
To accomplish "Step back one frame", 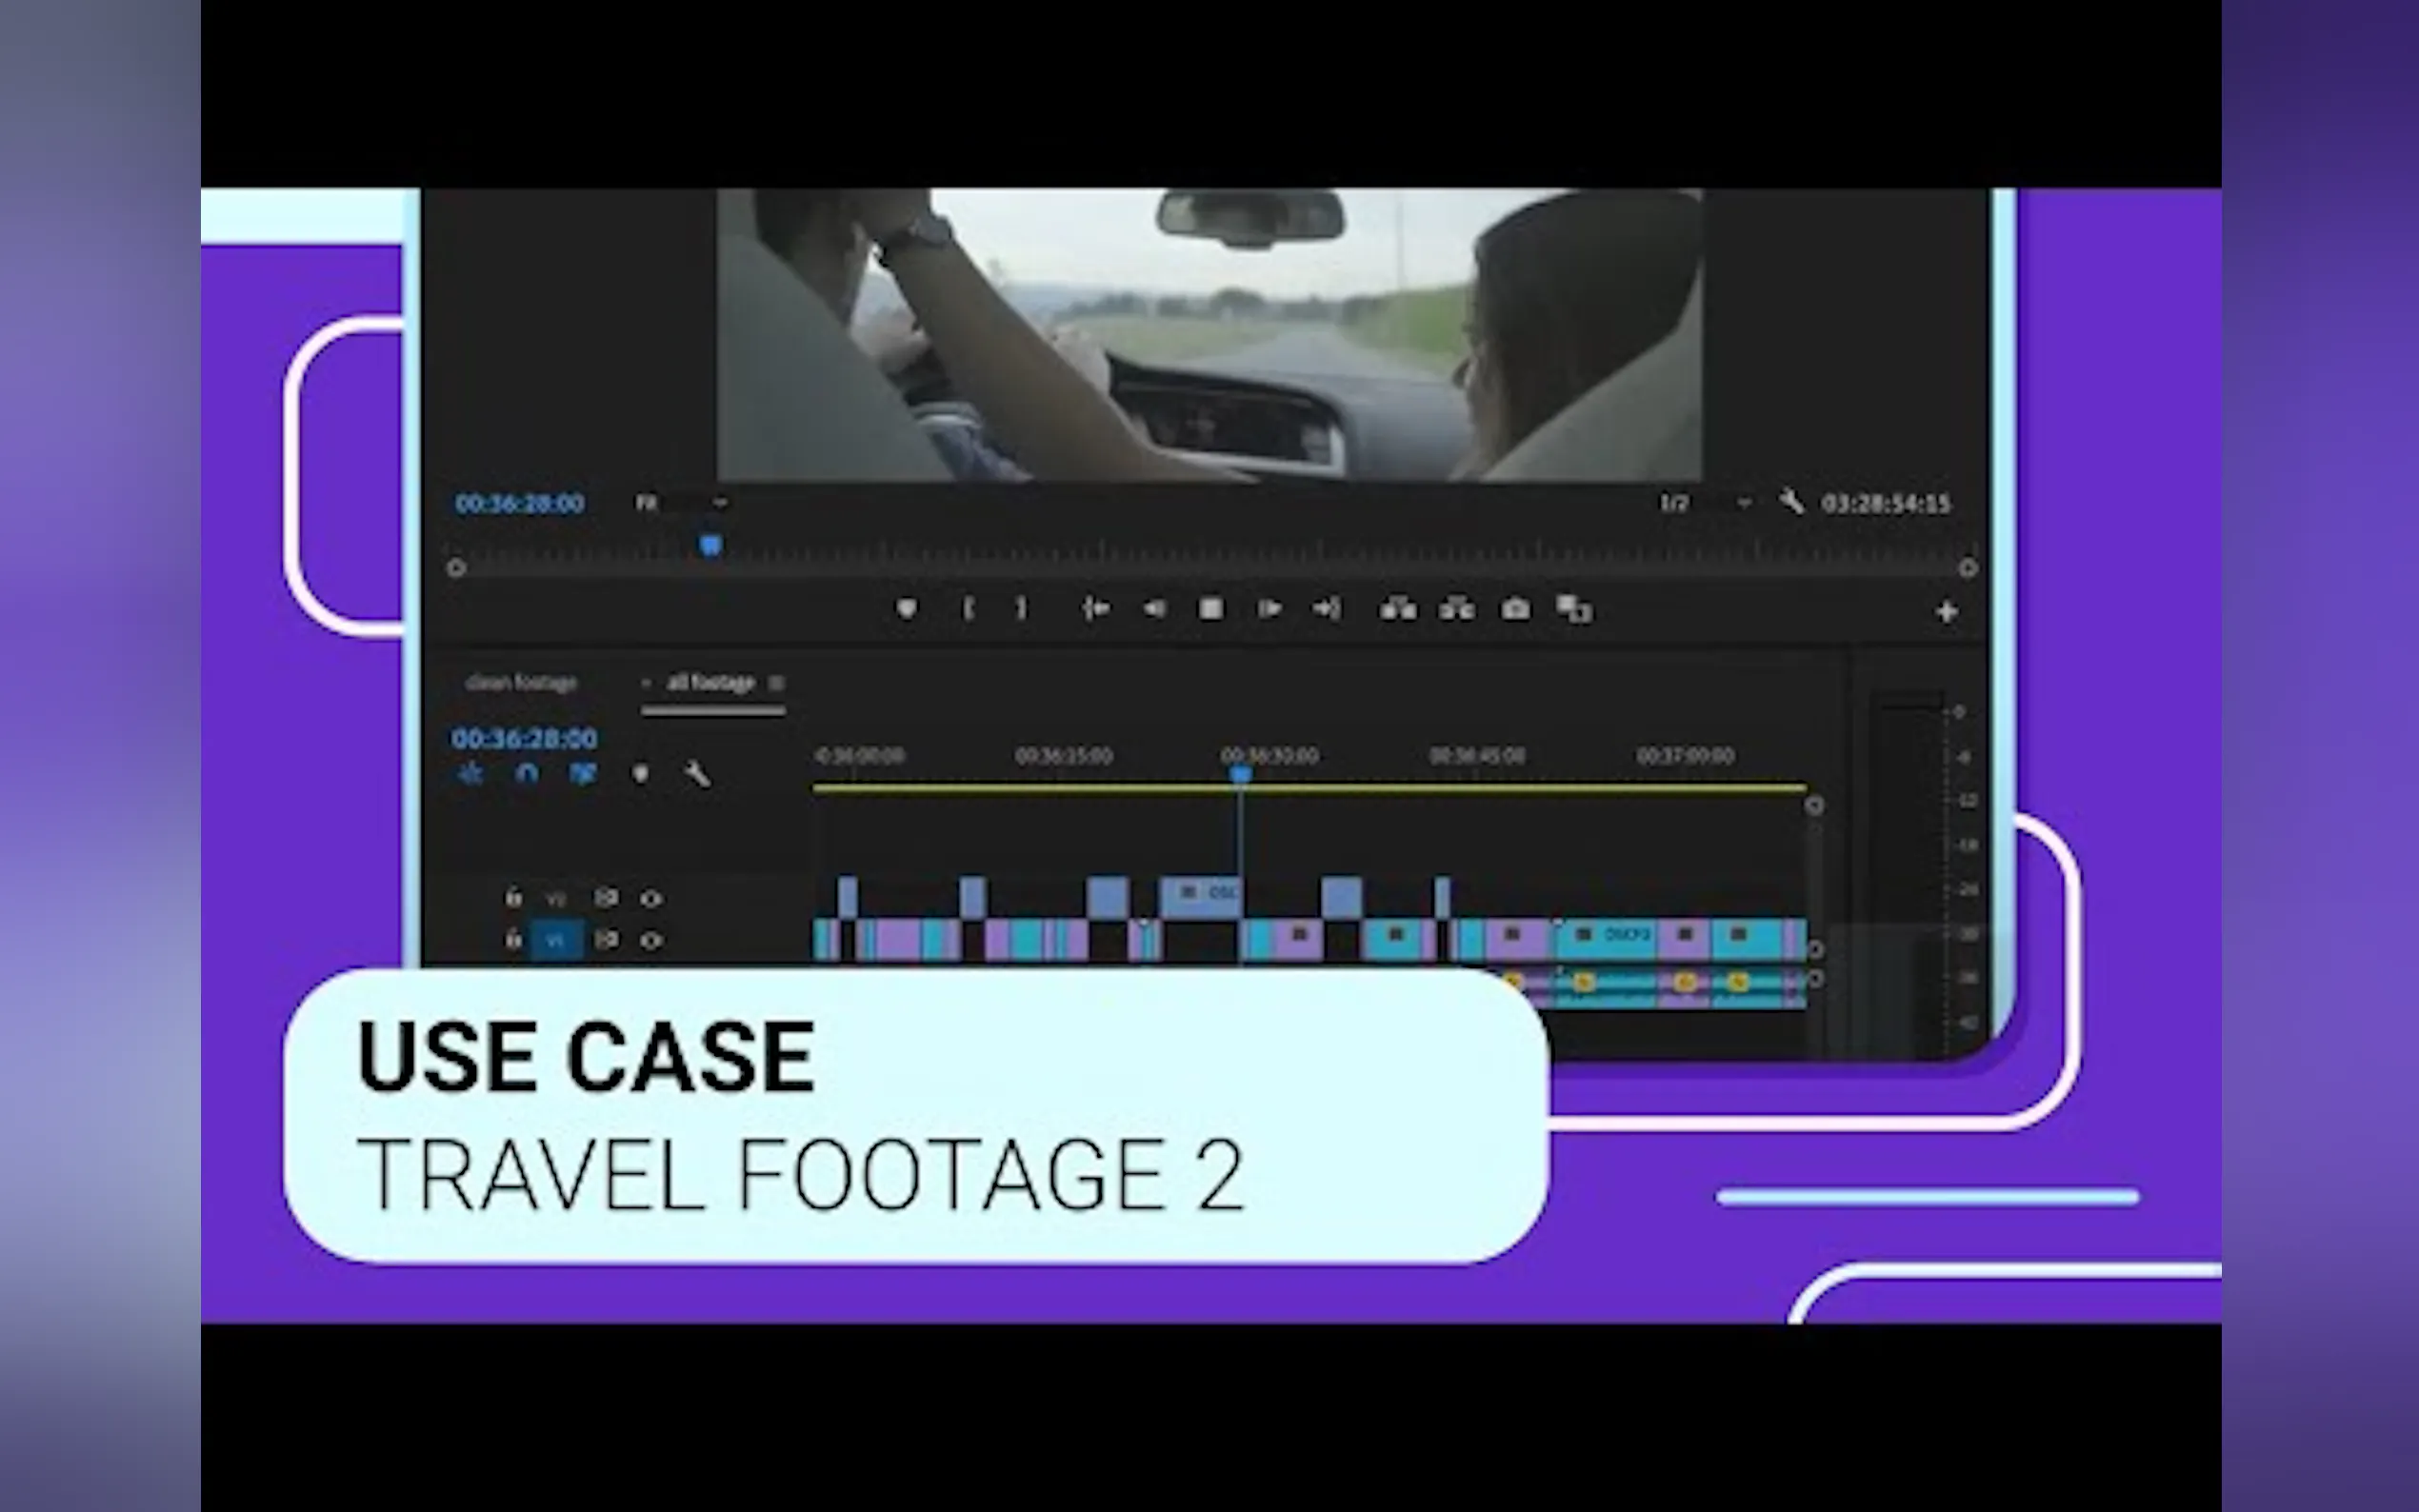I will (x=1154, y=608).
